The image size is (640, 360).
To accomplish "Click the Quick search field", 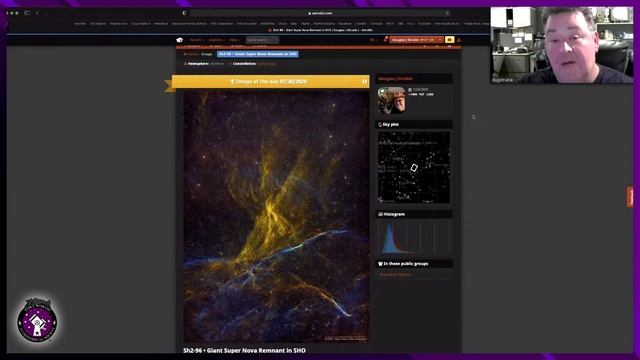I will (262, 40).
